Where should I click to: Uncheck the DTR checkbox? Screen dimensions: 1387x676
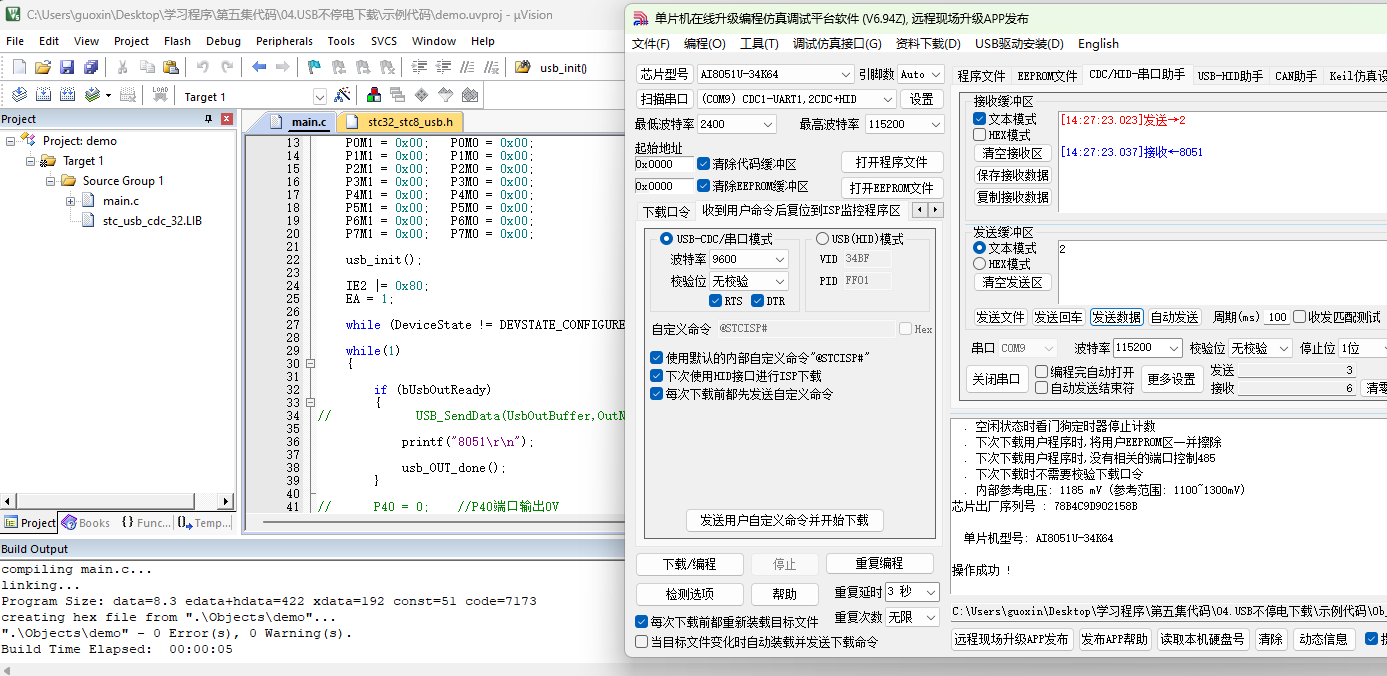757,301
